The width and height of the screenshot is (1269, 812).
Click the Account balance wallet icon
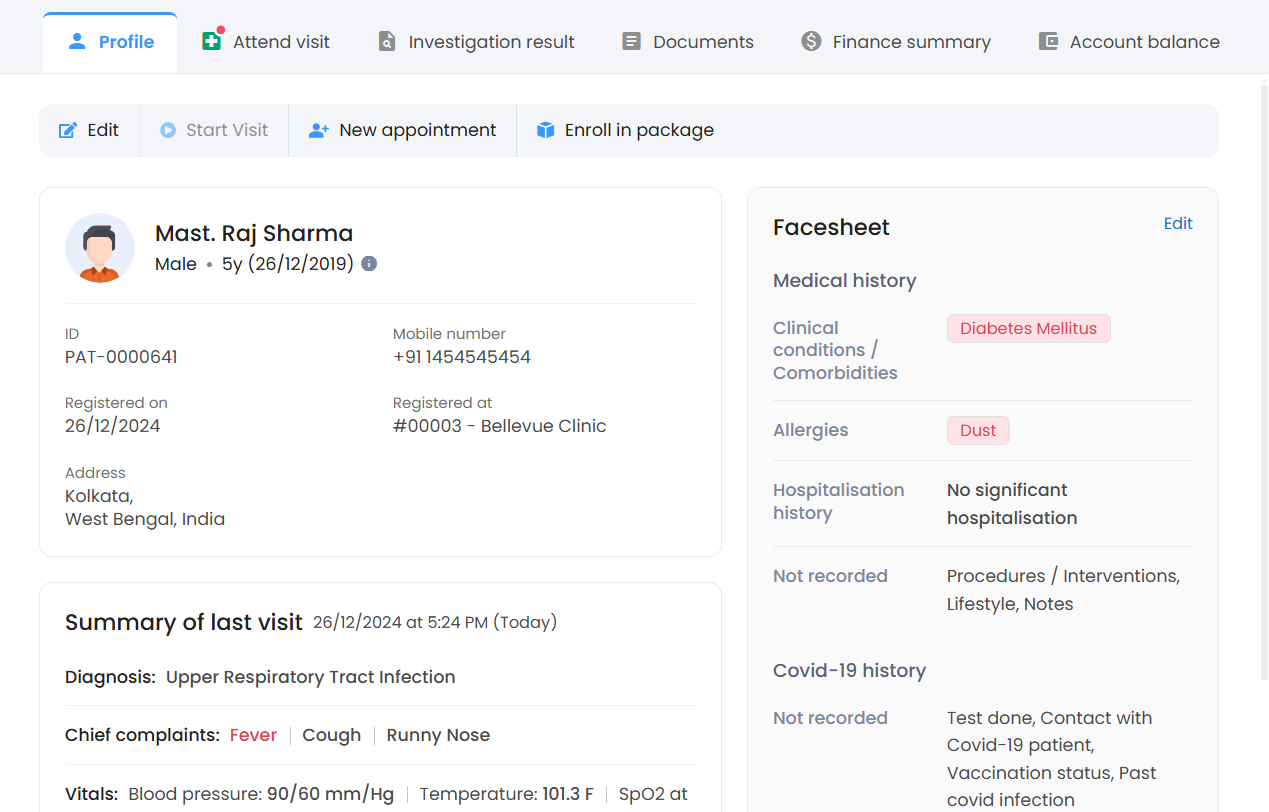pyautogui.click(x=1048, y=42)
